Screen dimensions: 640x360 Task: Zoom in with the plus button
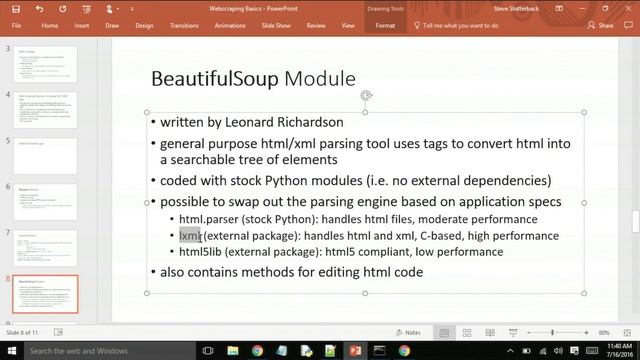tap(586, 333)
